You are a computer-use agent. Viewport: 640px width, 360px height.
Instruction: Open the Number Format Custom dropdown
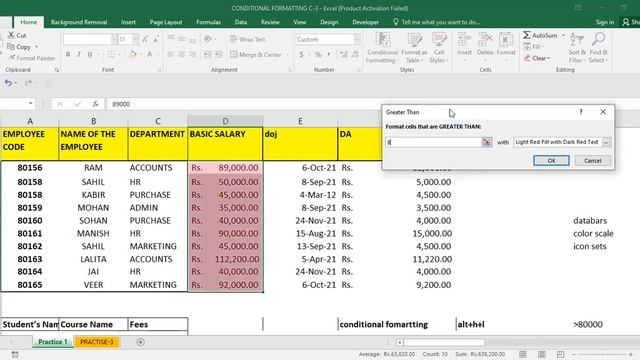click(x=357, y=39)
